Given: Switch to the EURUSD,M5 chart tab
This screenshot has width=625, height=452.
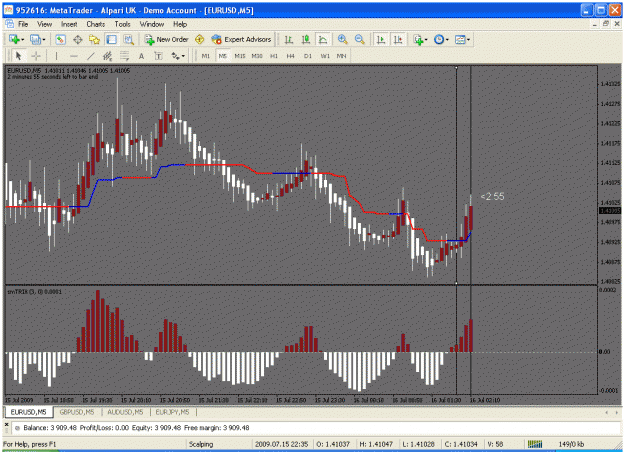Looking at the screenshot, I should (28, 412).
